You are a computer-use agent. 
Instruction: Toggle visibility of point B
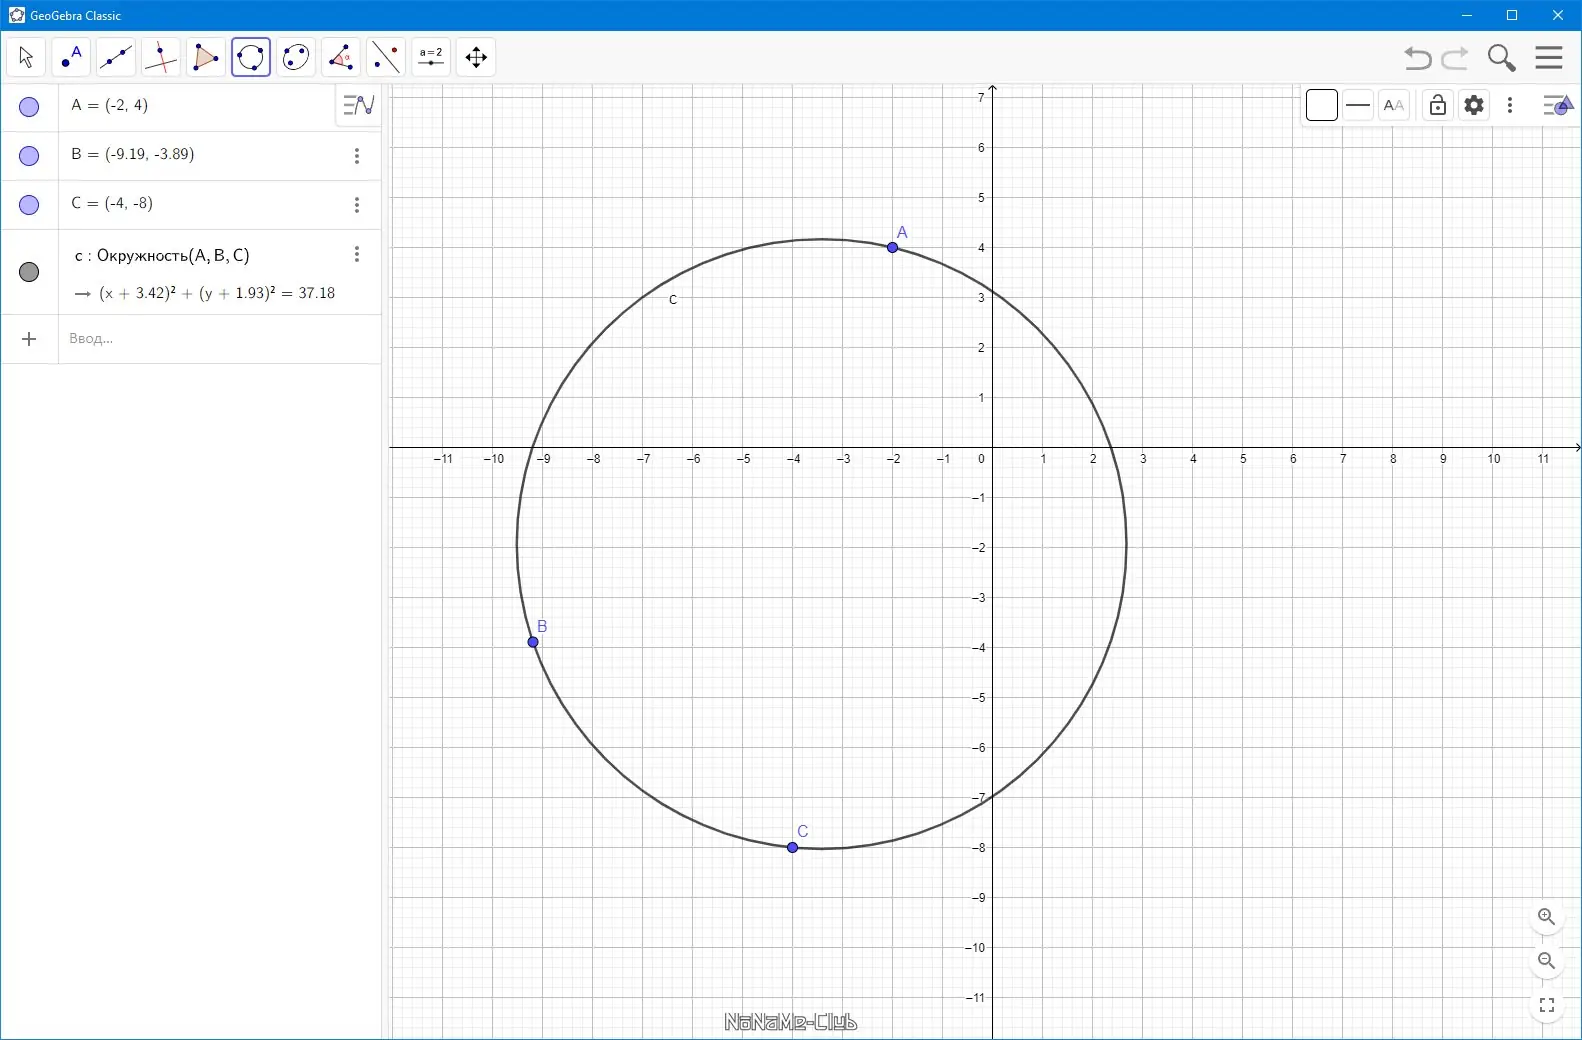(x=29, y=156)
